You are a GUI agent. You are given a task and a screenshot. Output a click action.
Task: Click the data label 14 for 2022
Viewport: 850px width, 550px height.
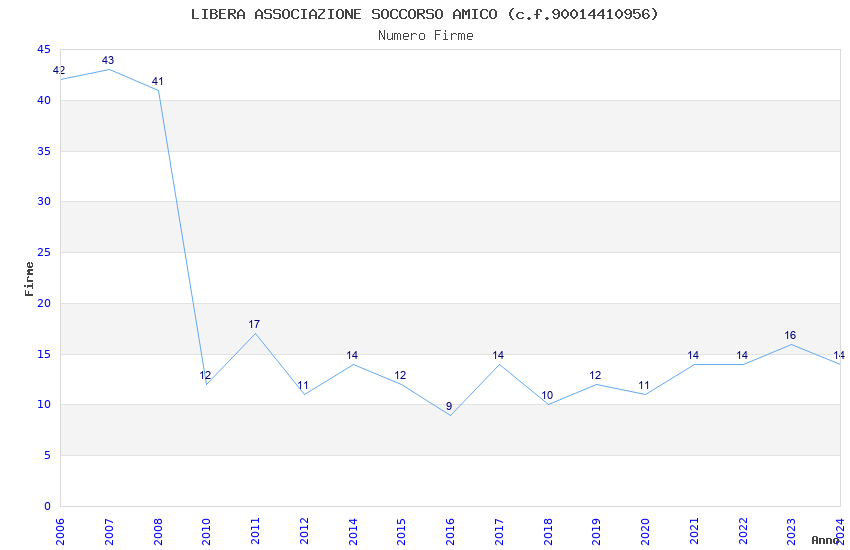tap(742, 355)
